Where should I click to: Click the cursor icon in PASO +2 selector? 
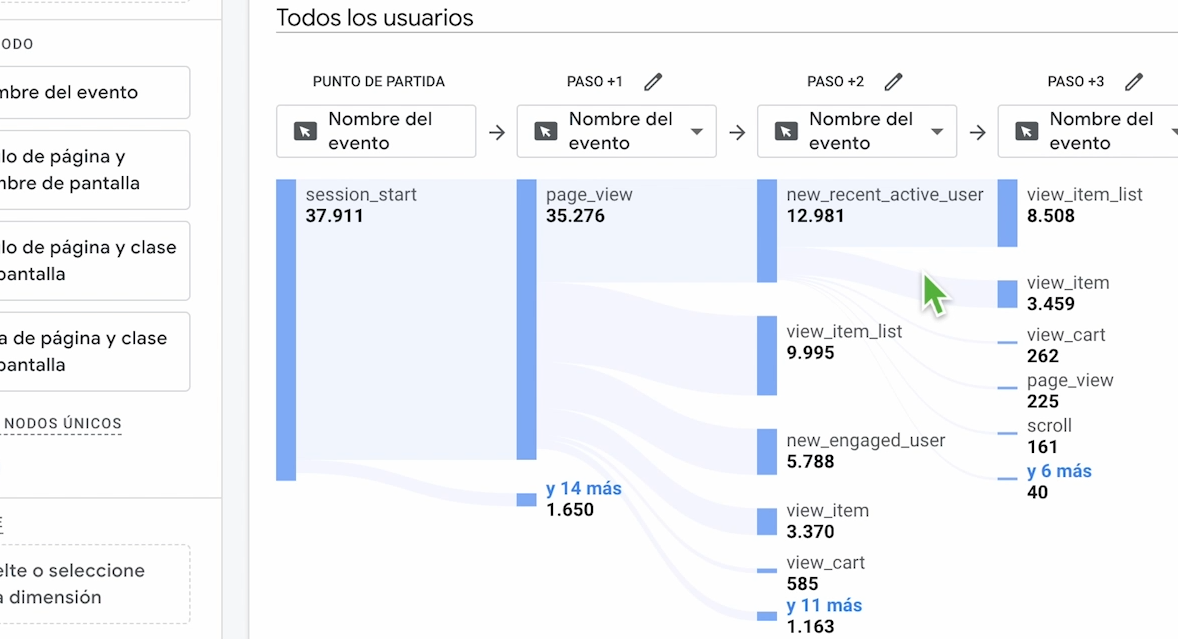pyautogui.click(x=786, y=131)
